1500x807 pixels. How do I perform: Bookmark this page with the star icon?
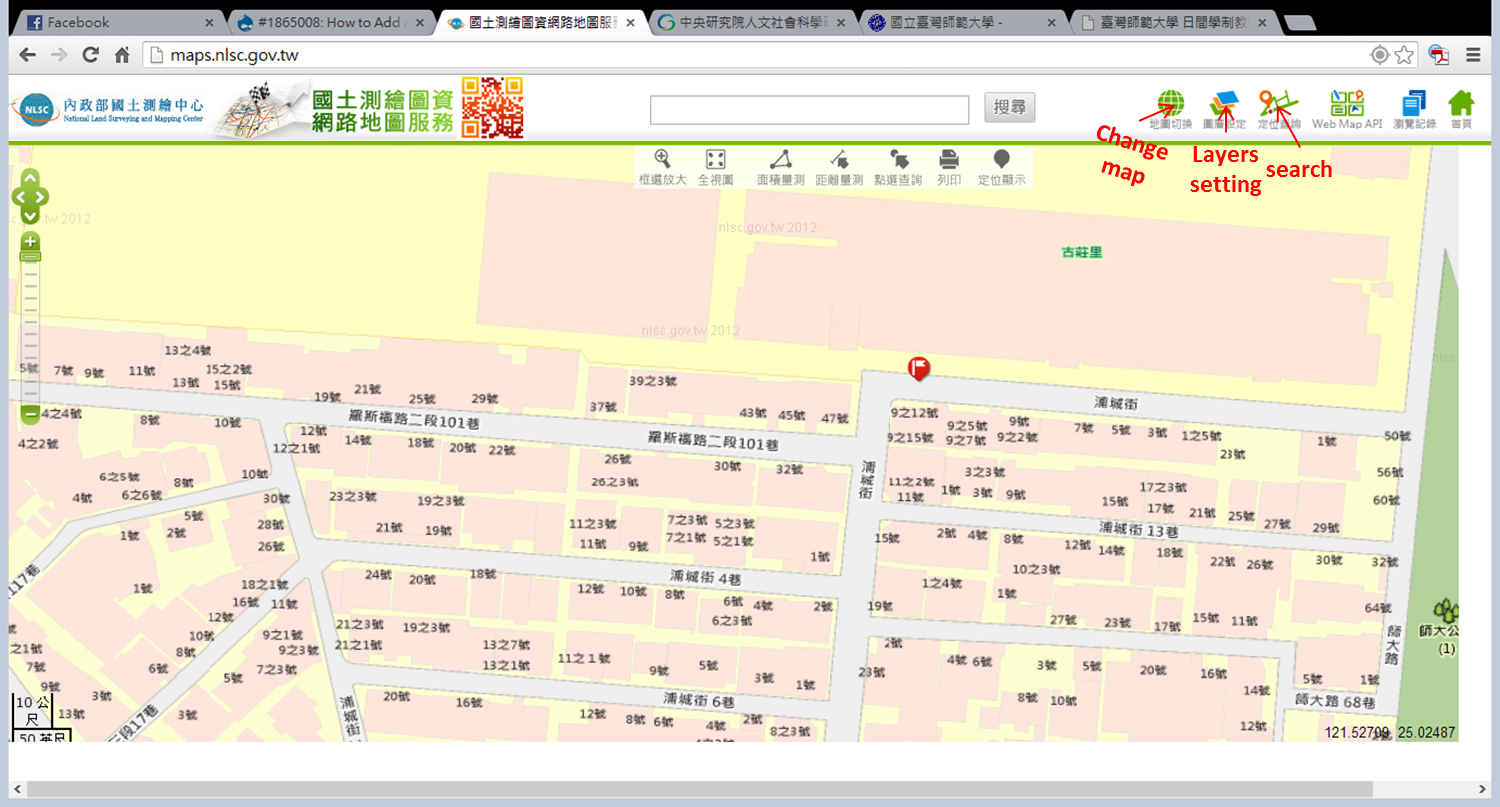(1404, 55)
